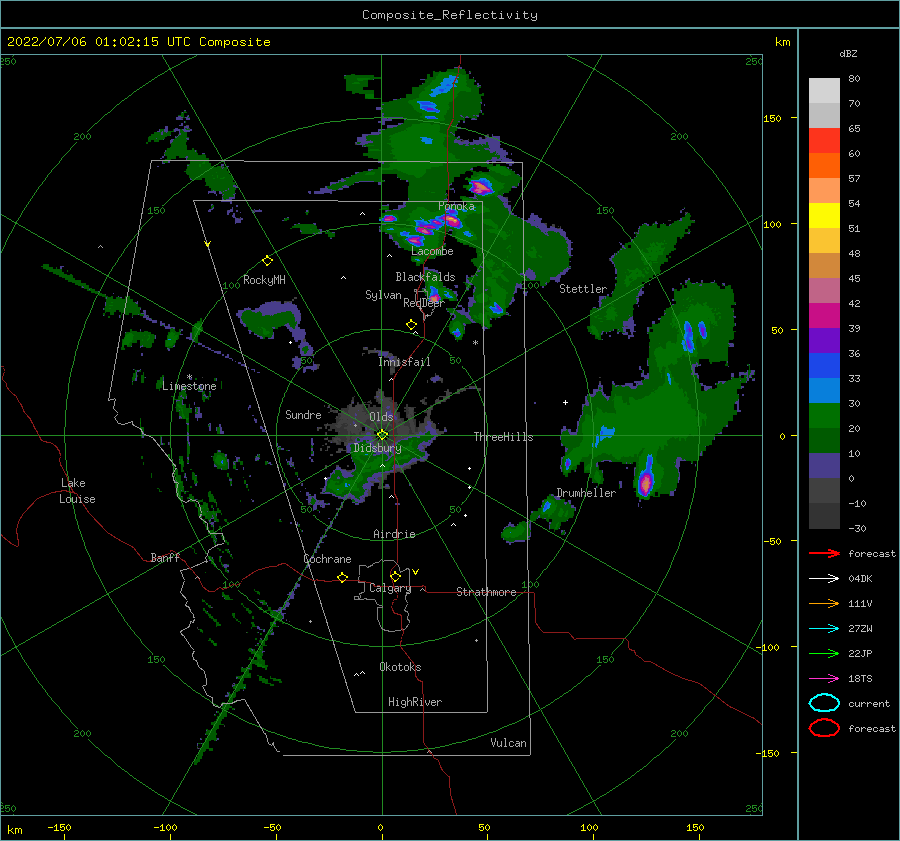Click the yellow diamond marker below RedDeer
The image size is (900, 841).
tap(411, 325)
